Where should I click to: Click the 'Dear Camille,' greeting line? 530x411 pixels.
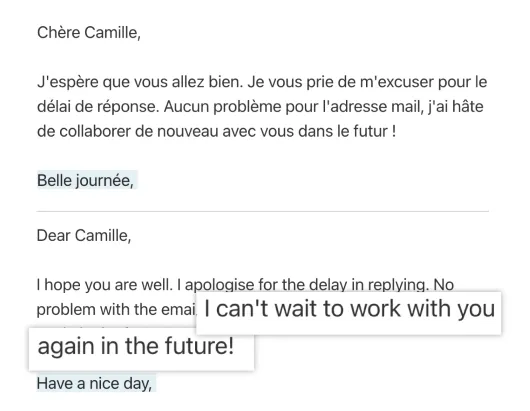83,236
